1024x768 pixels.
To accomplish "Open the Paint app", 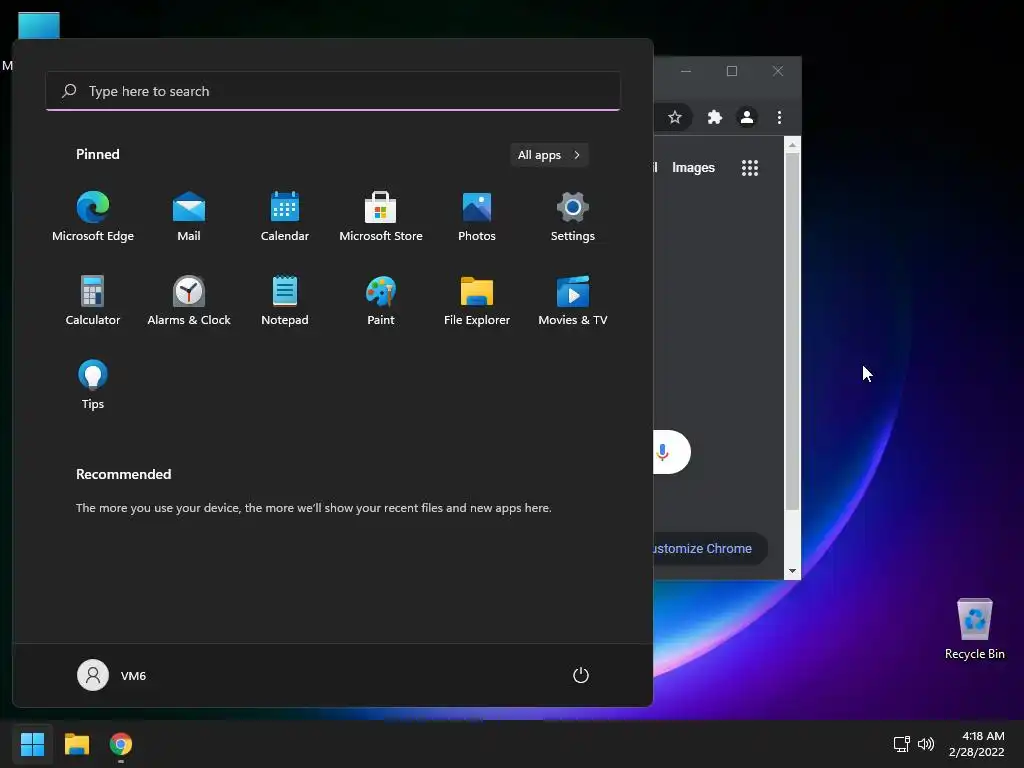I will click(x=381, y=300).
